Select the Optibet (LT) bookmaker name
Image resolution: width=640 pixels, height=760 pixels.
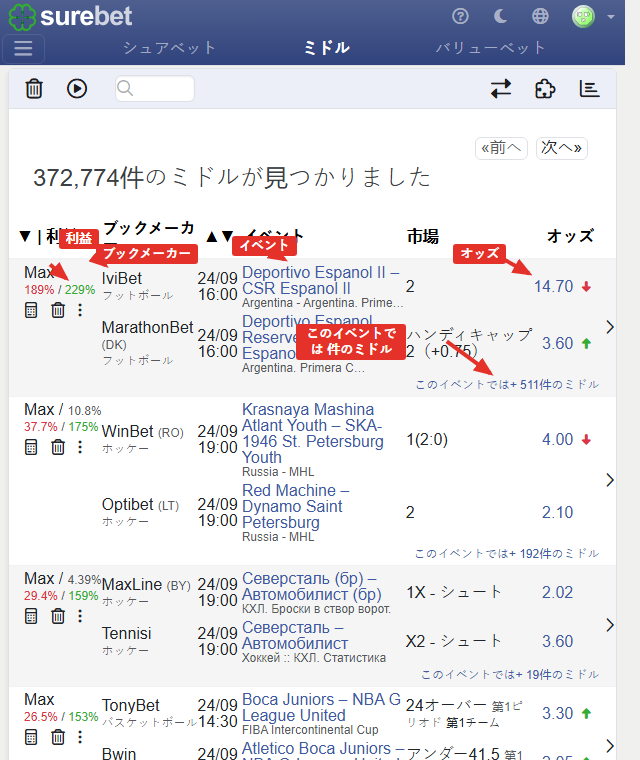point(140,505)
